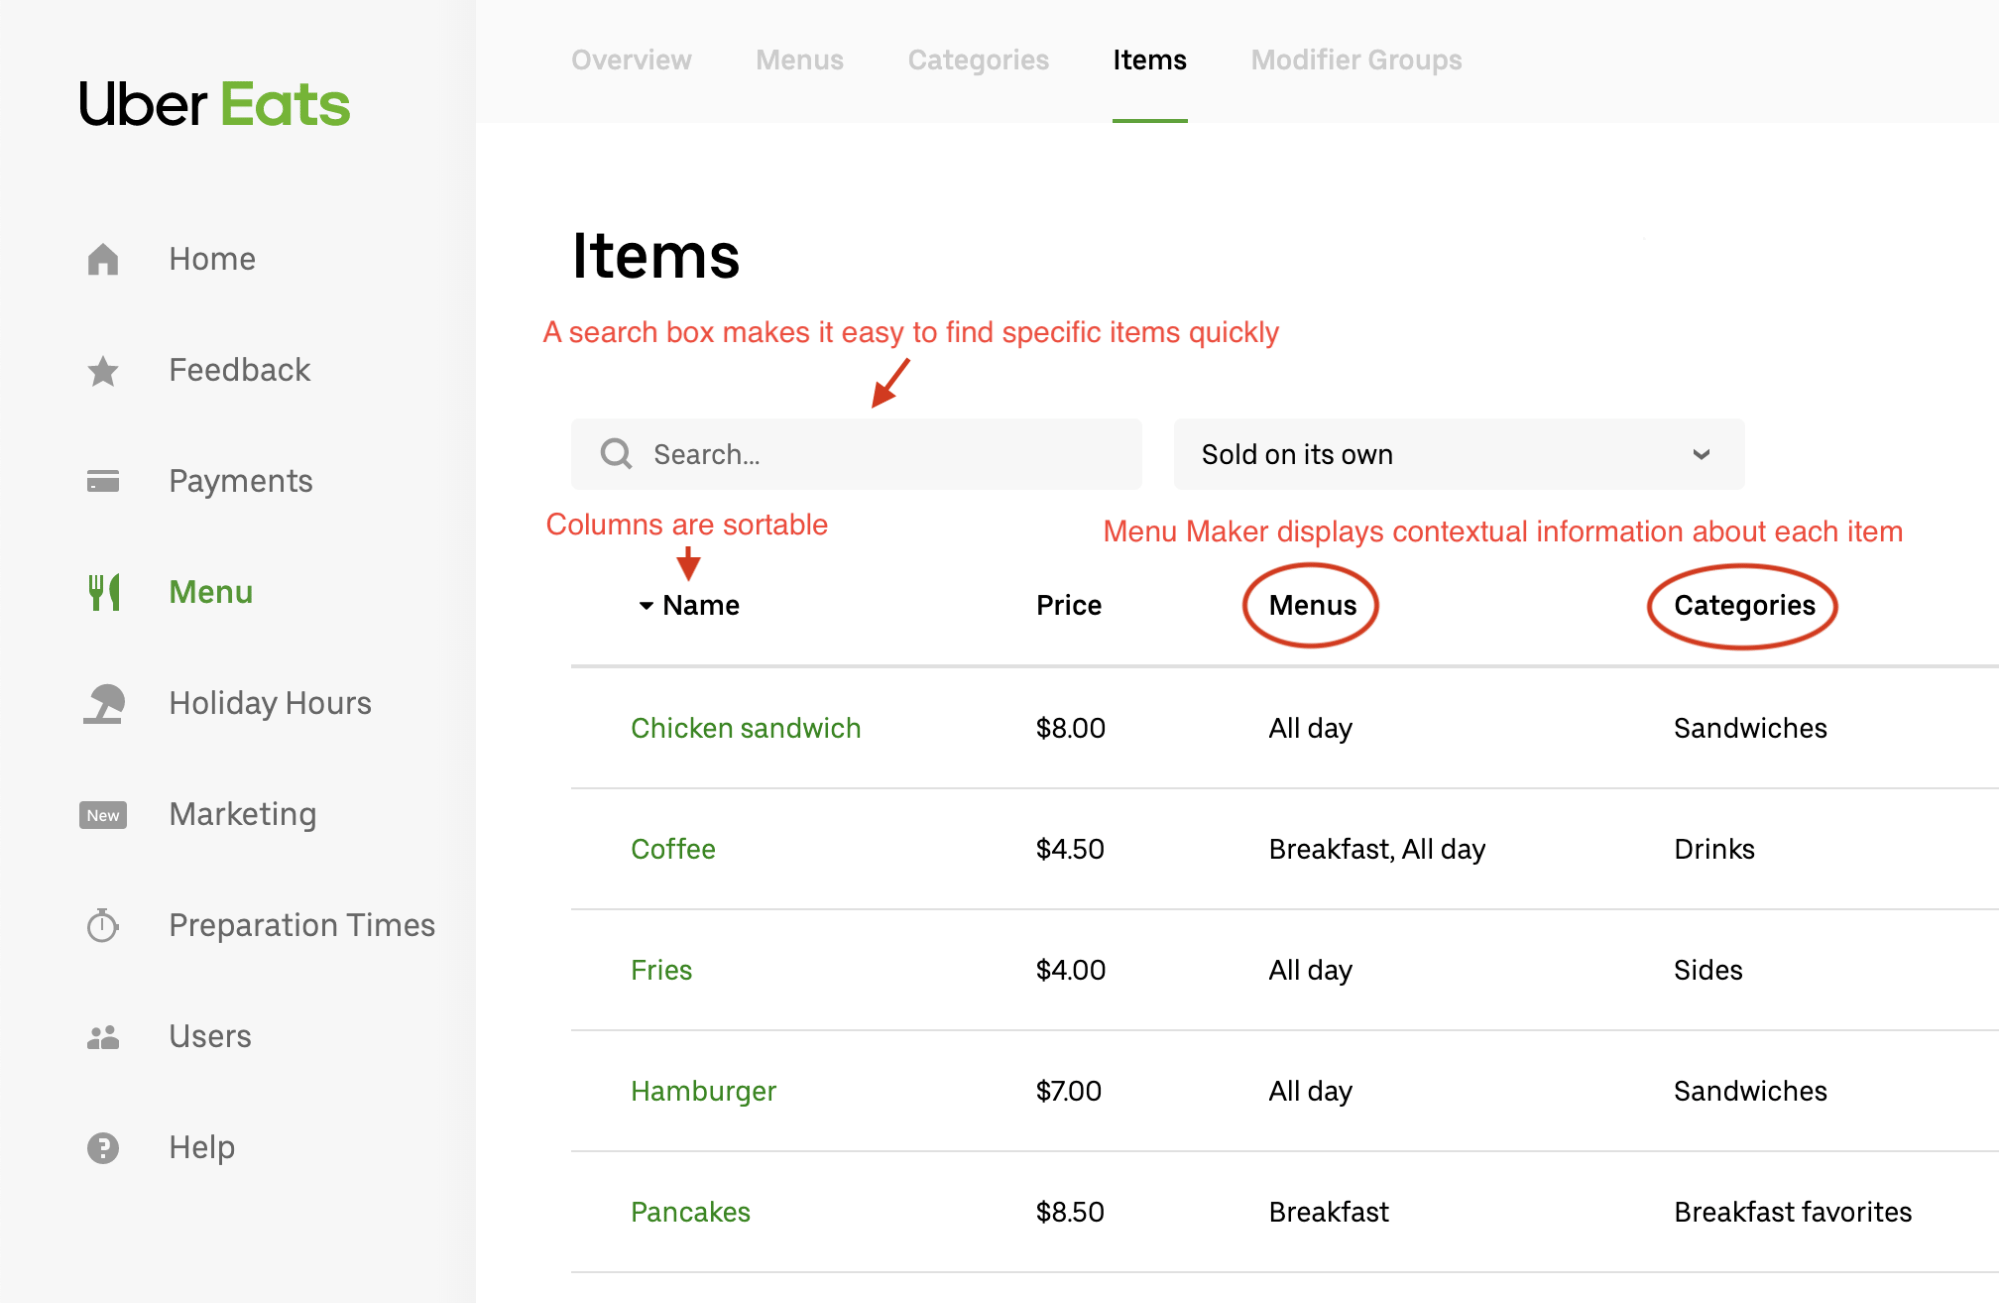This screenshot has width=1999, height=1303.
Task: Open the Sold on its own dropdown
Action: click(x=1459, y=454)
